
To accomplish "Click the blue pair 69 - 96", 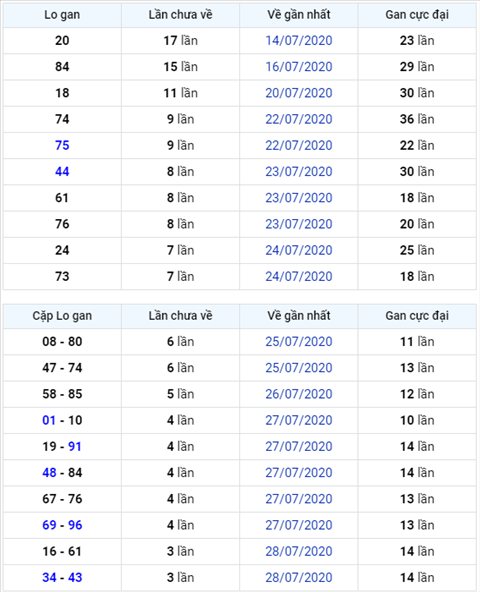I will [x=62, y=525].
